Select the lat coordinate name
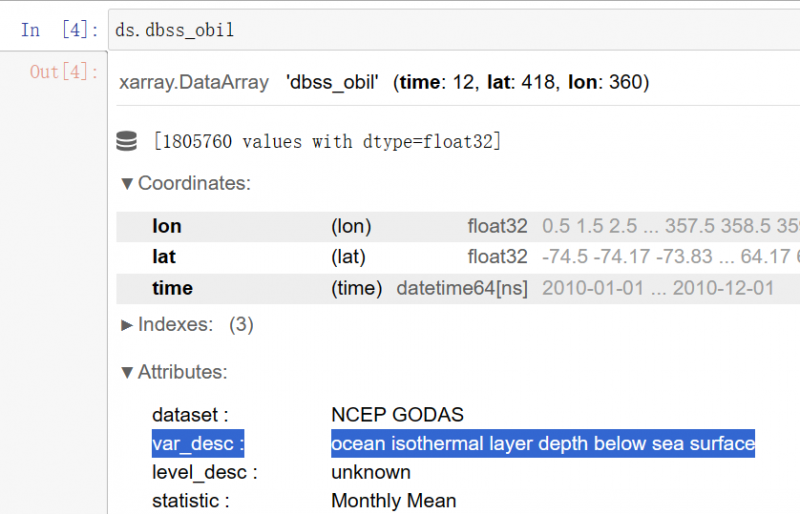Image resolution: width=800 pixels, height=514 pixels. (164, 257)
